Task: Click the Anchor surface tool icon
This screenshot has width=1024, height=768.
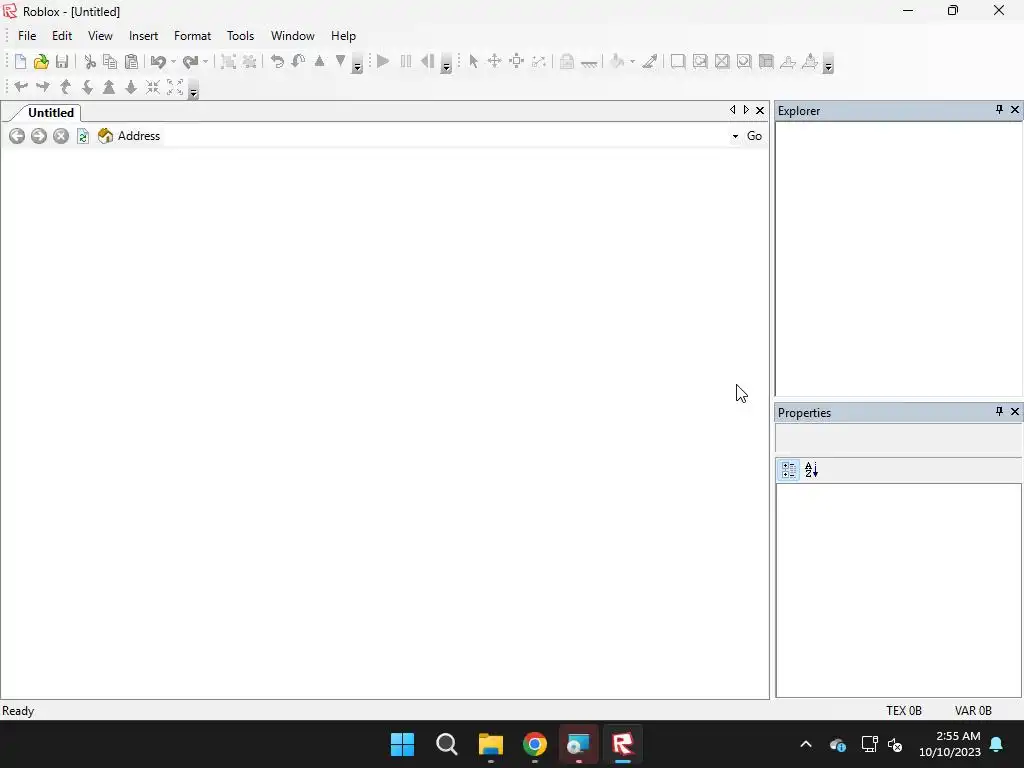Action: [x=589, y=63]
